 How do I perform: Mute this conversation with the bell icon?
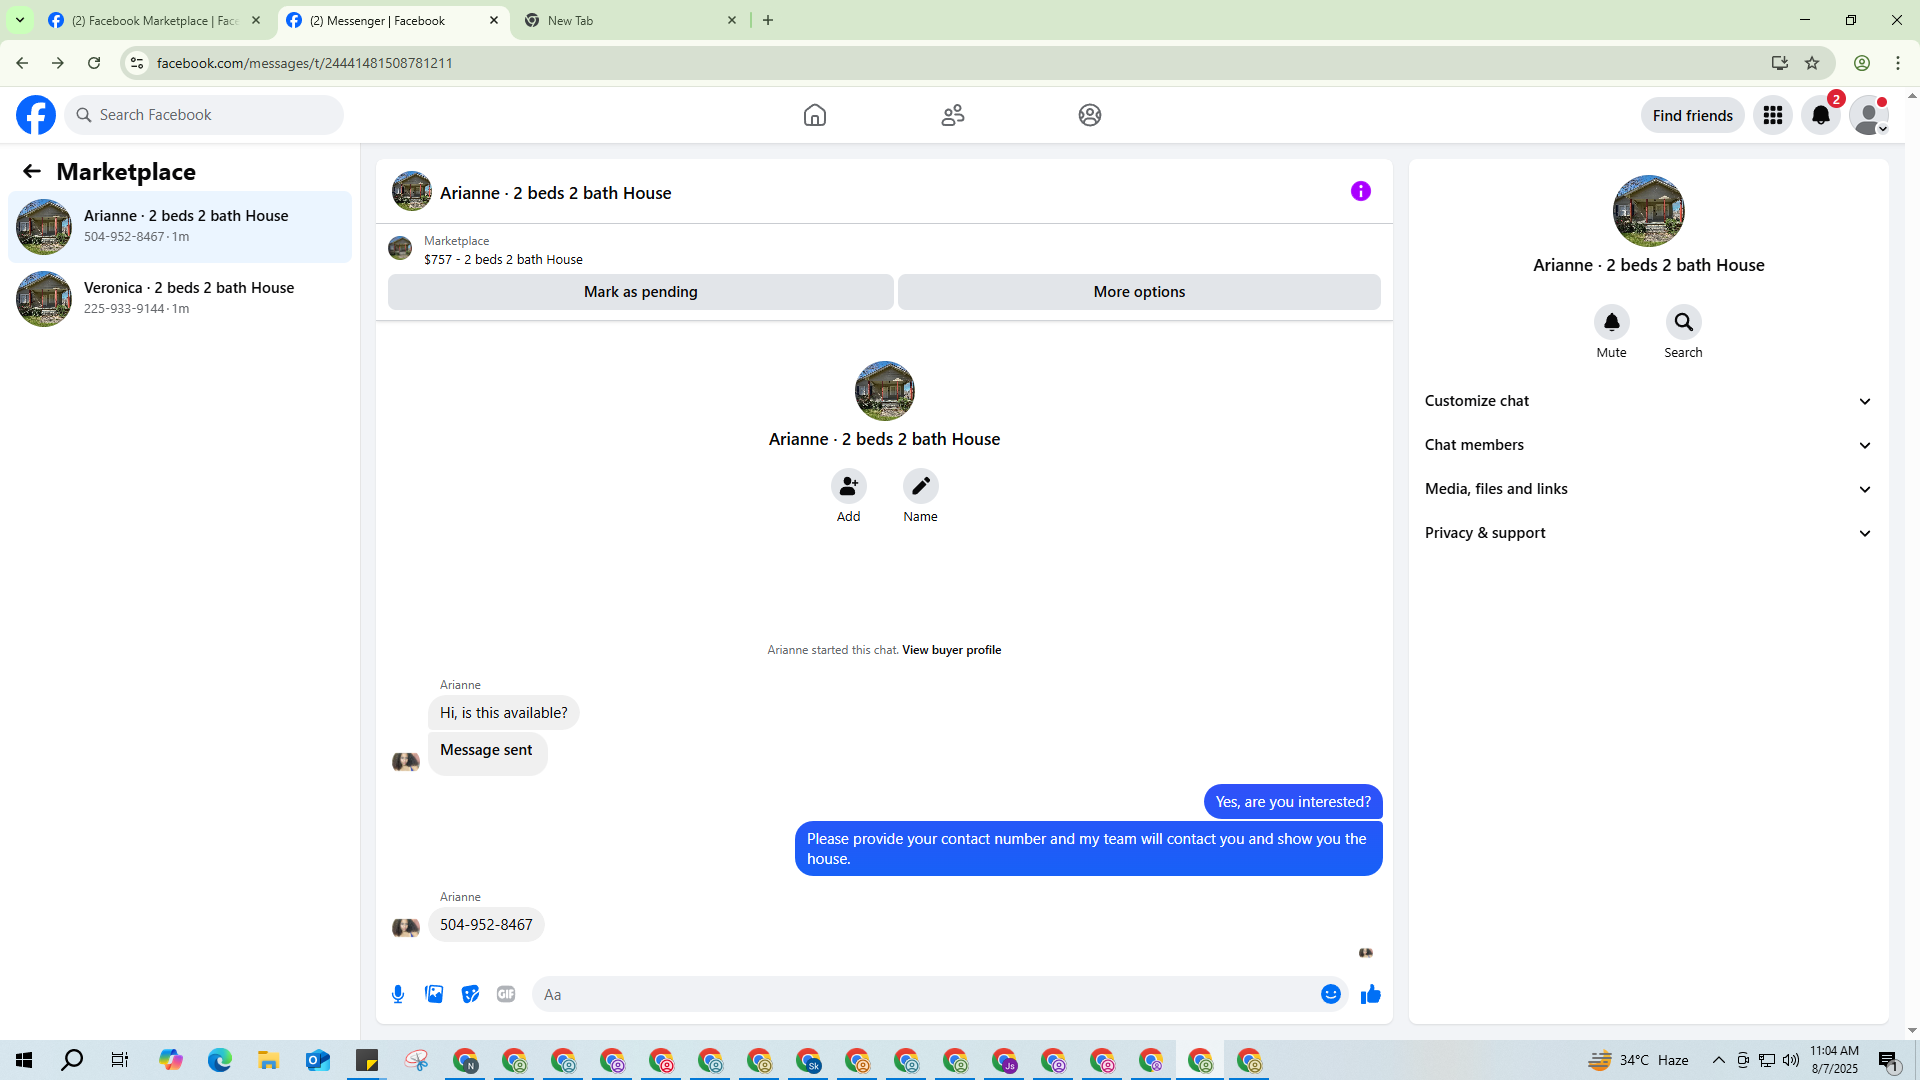click(1612, 322)
